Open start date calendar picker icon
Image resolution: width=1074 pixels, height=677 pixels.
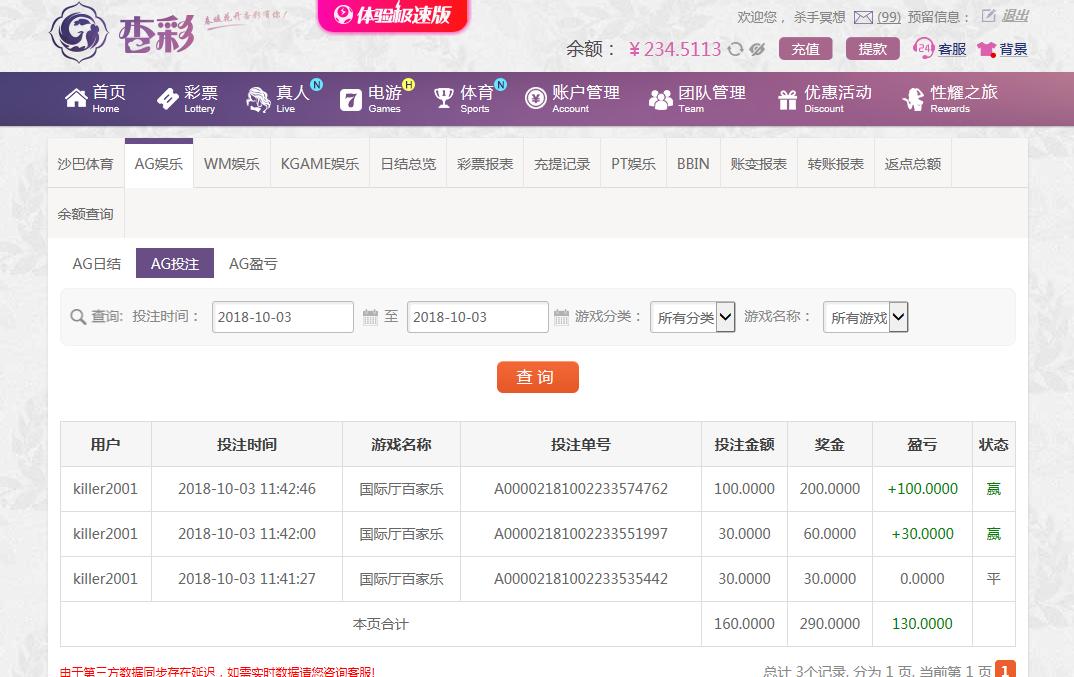[370, 317]
